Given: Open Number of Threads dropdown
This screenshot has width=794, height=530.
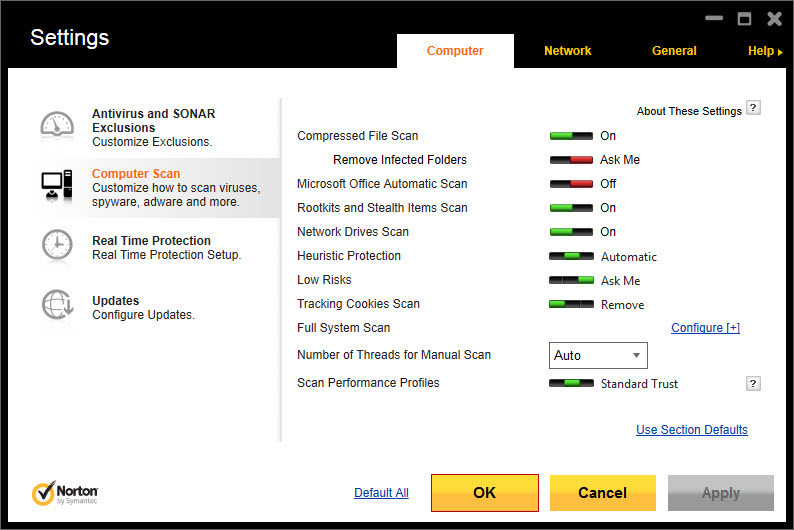Looking at the screenshot, I should (598, 355).
